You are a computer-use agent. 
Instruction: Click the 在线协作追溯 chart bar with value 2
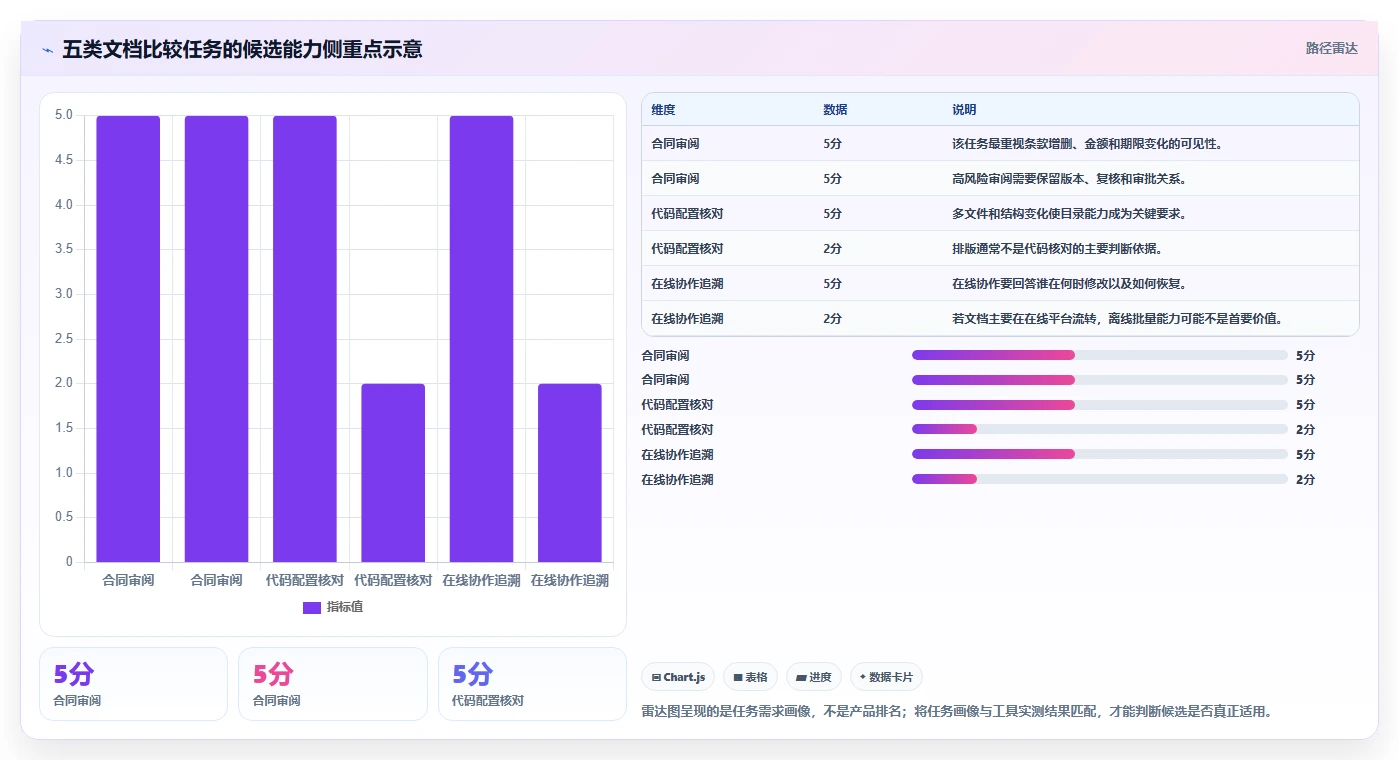coord(570,473)
